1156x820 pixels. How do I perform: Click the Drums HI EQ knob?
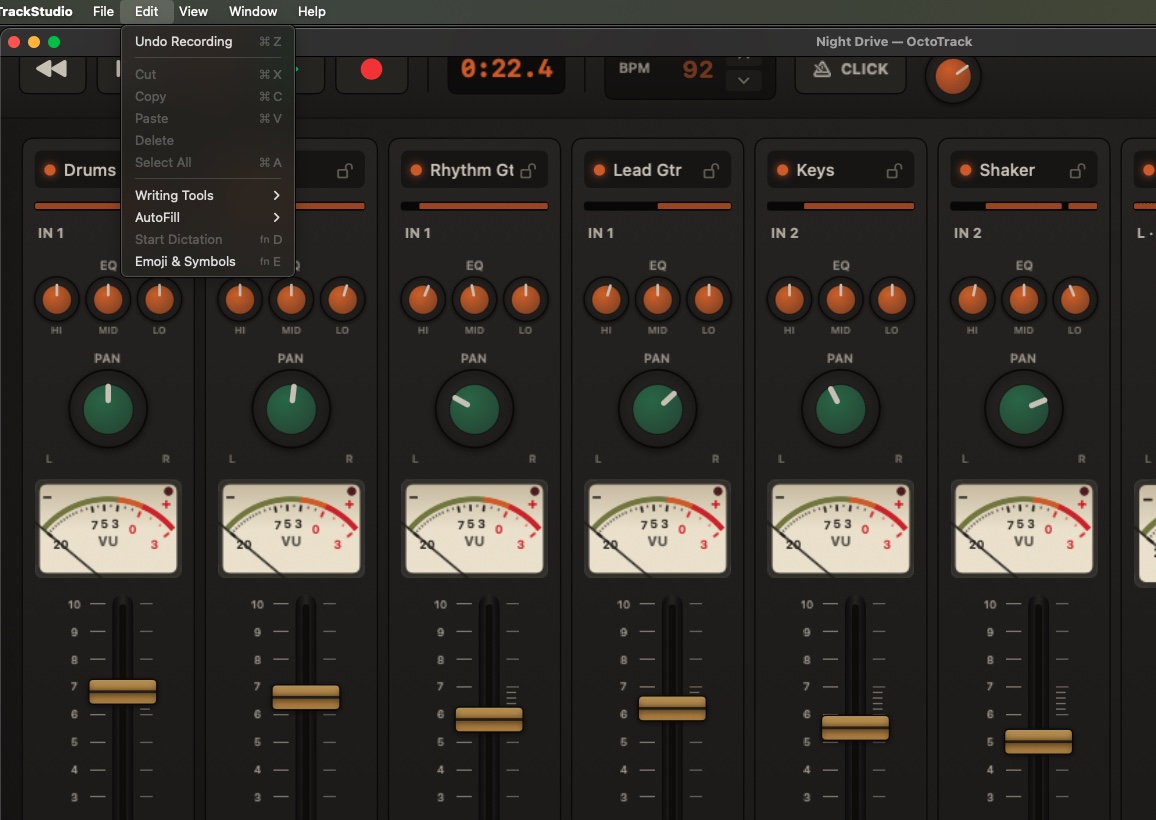[x=57, y=299]
